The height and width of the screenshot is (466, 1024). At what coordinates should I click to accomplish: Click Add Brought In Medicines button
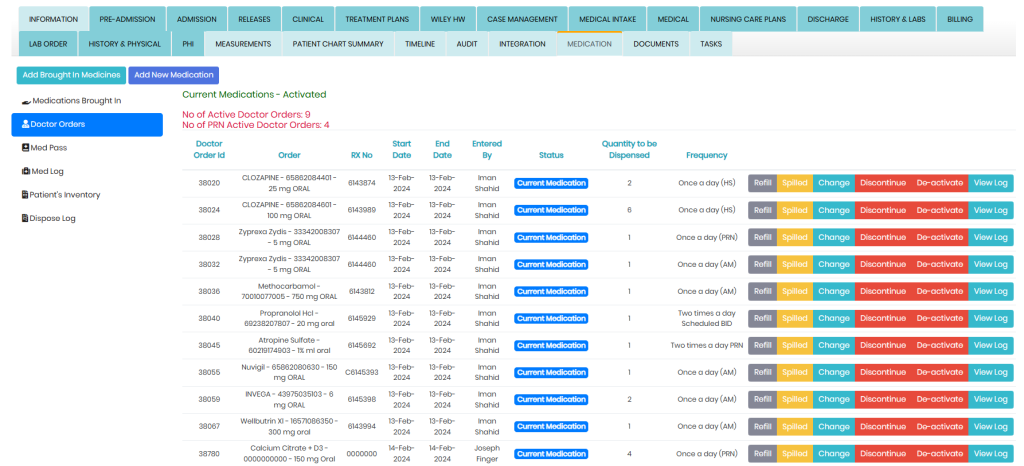71,75
